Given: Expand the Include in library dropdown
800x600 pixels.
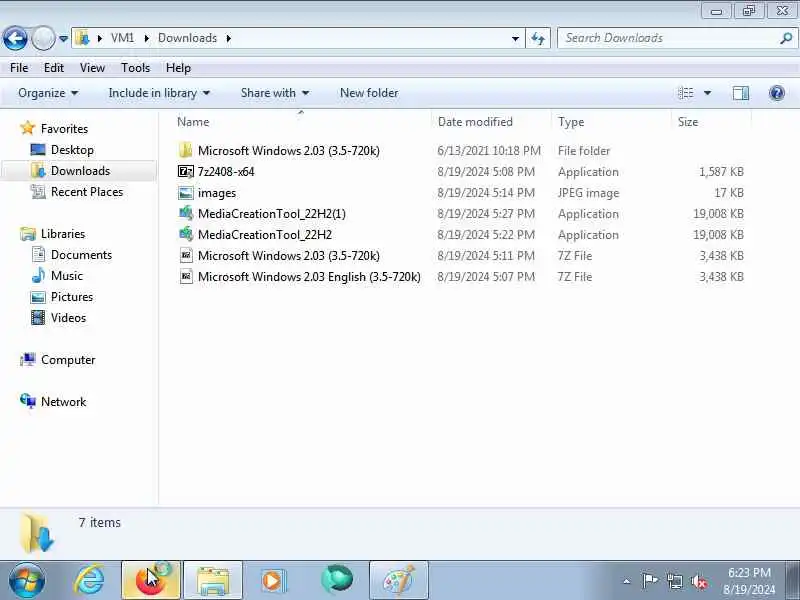Looking at the screenshot, I should 159,93.
